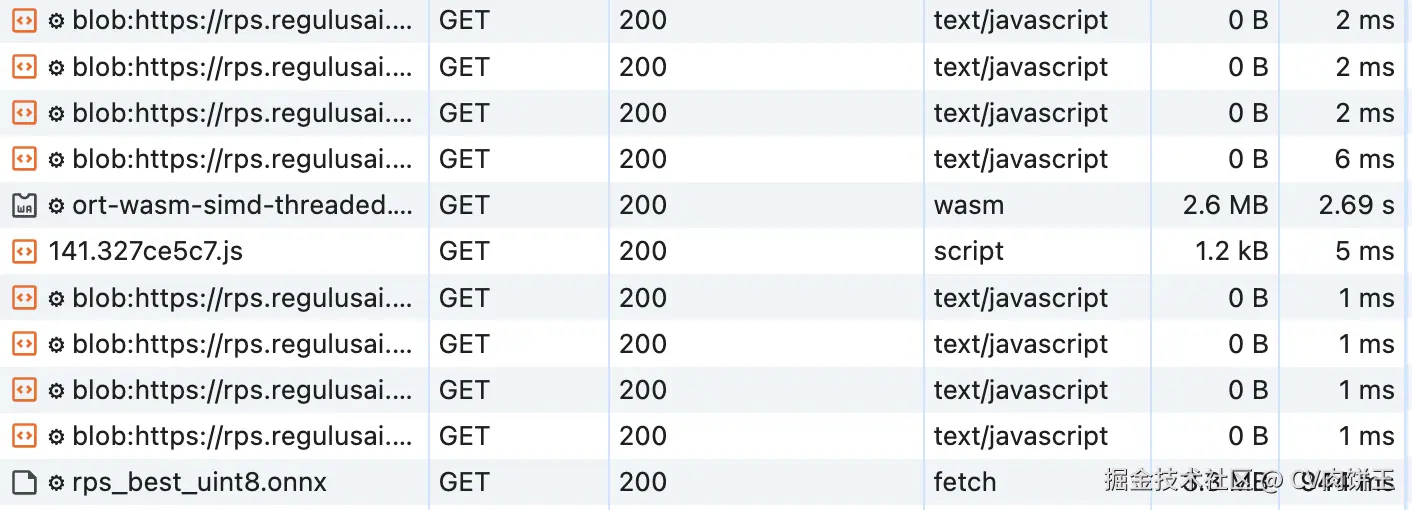Click the wasm type cell
Viewport: 1412px width, 510px height.
(969, 205)
